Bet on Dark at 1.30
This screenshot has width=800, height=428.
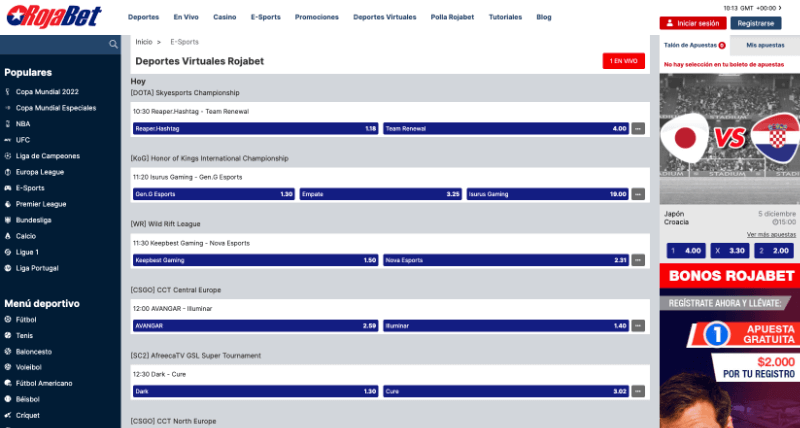(256, 391)
